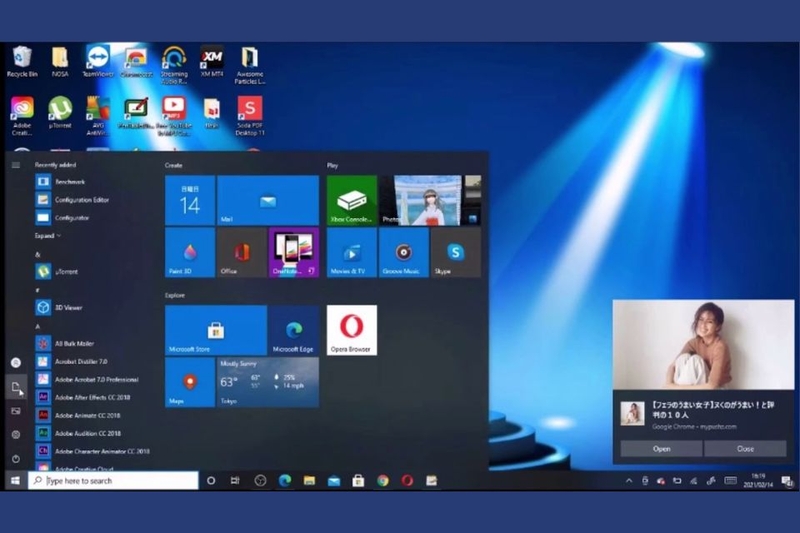Open the Tokyo weather tile
The height and width of the screenshot is (533, 800).
268,382
